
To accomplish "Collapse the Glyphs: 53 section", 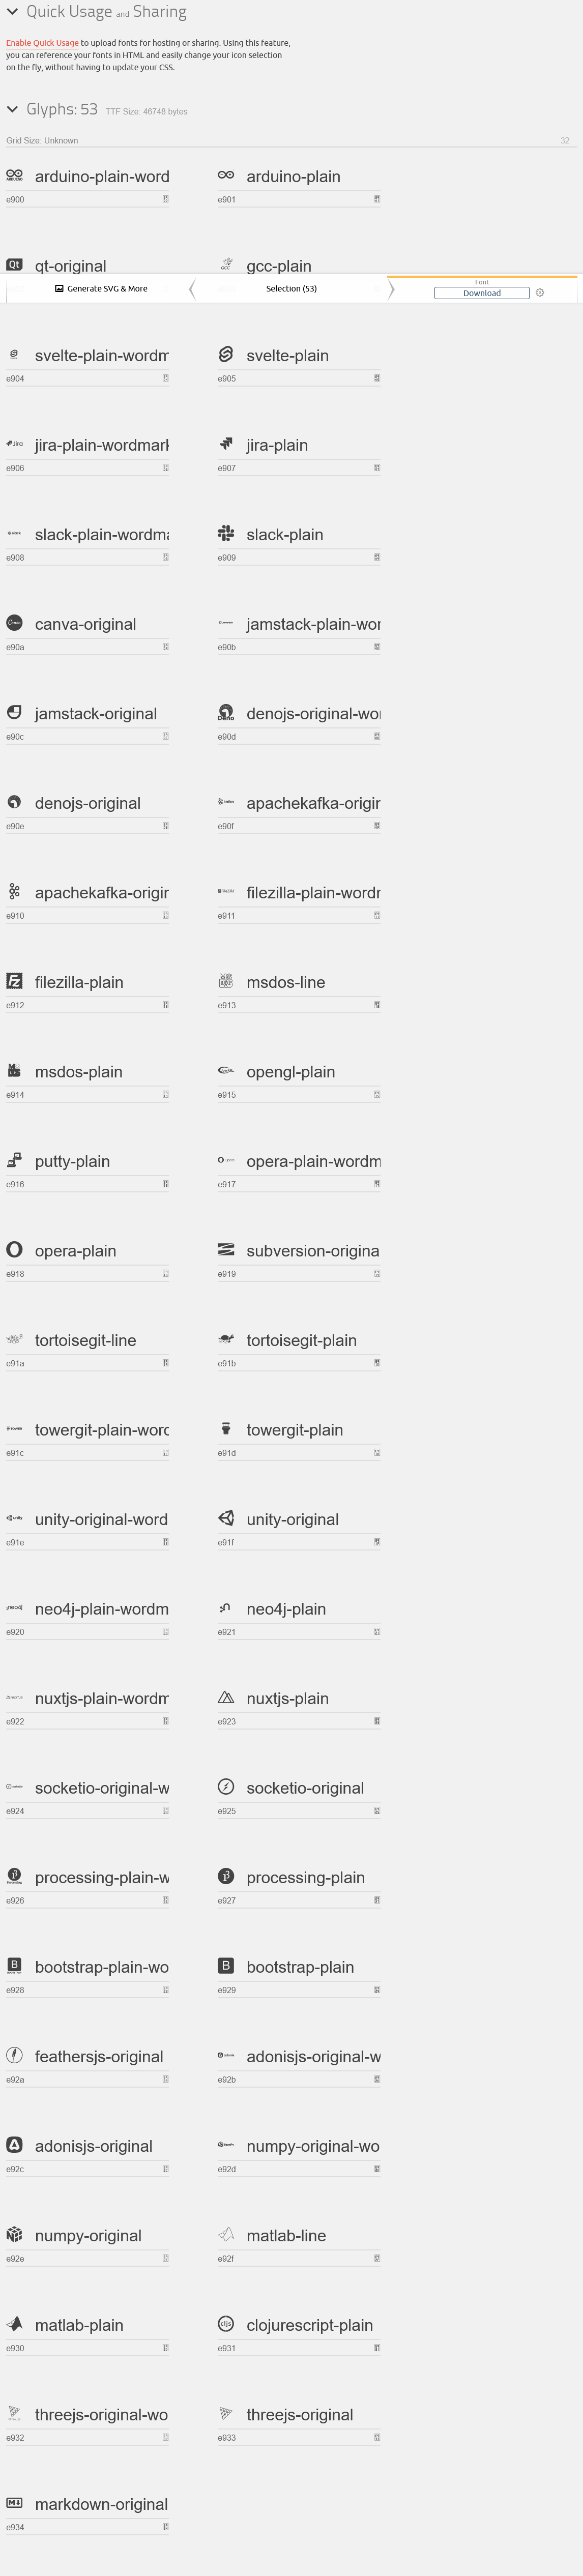I will point(12,109).
